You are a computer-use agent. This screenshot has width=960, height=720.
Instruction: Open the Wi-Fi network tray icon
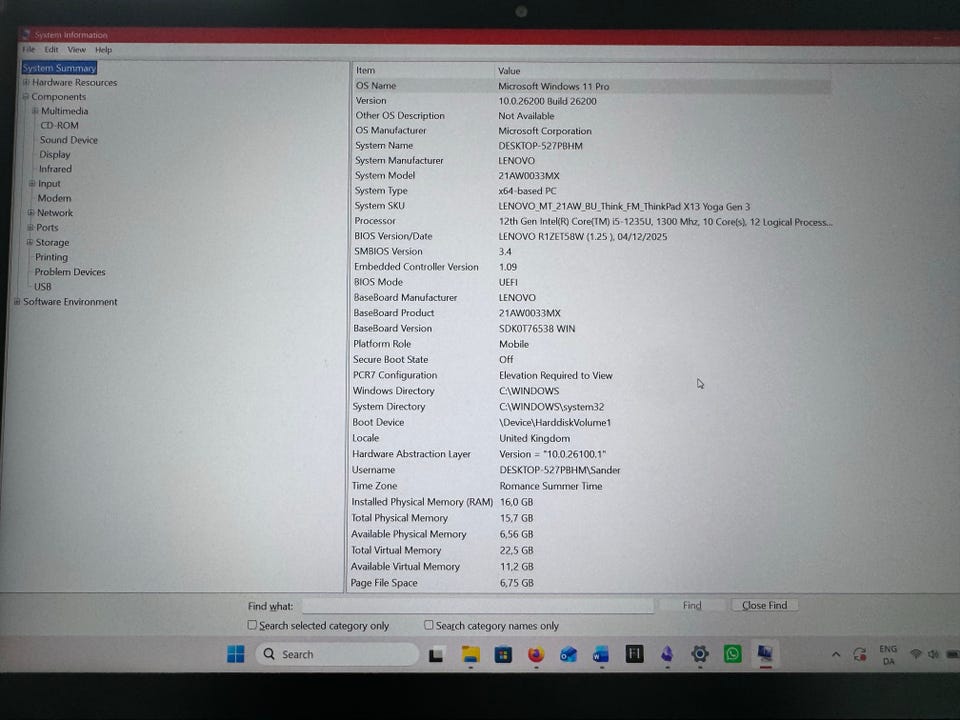click(915, 654)
